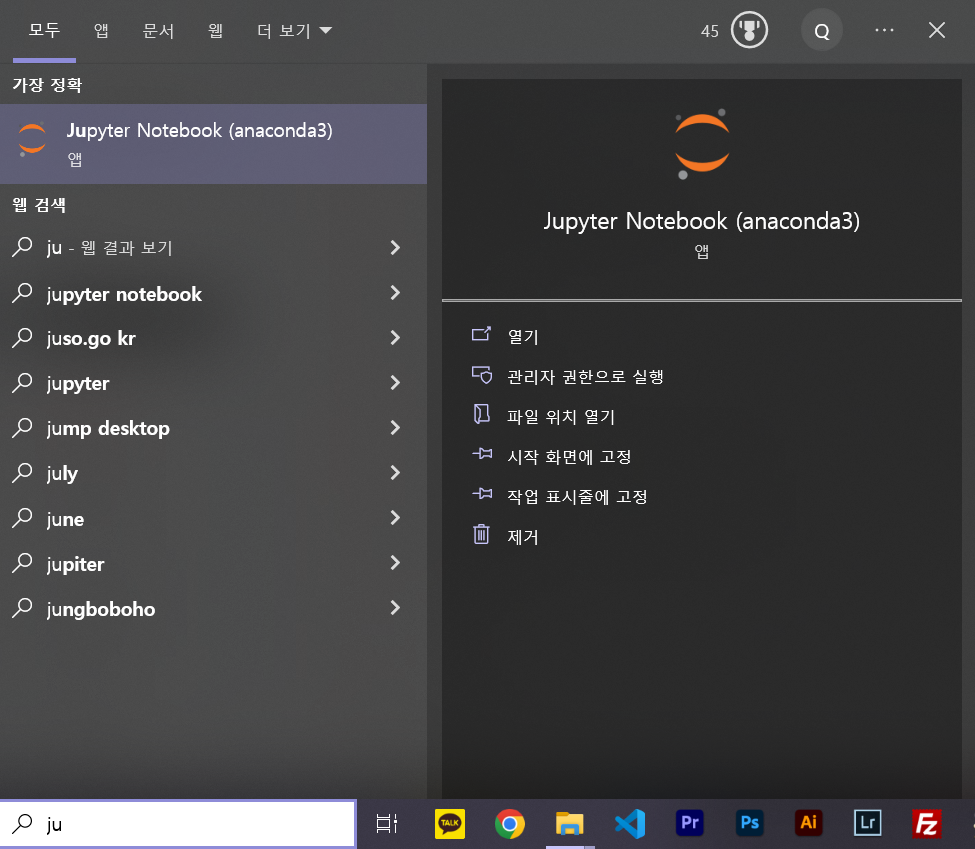Viewport: 975px width, 849px height.
Task: Expand chevron for 'juso.go kr' suggestion
Action: [395, 338]
